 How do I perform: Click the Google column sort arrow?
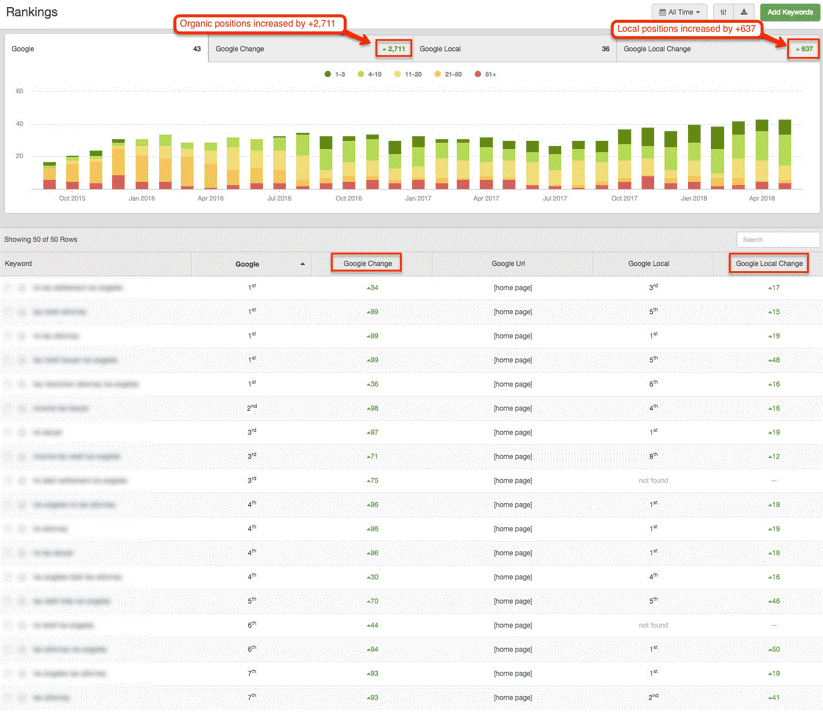pos(303,264)
